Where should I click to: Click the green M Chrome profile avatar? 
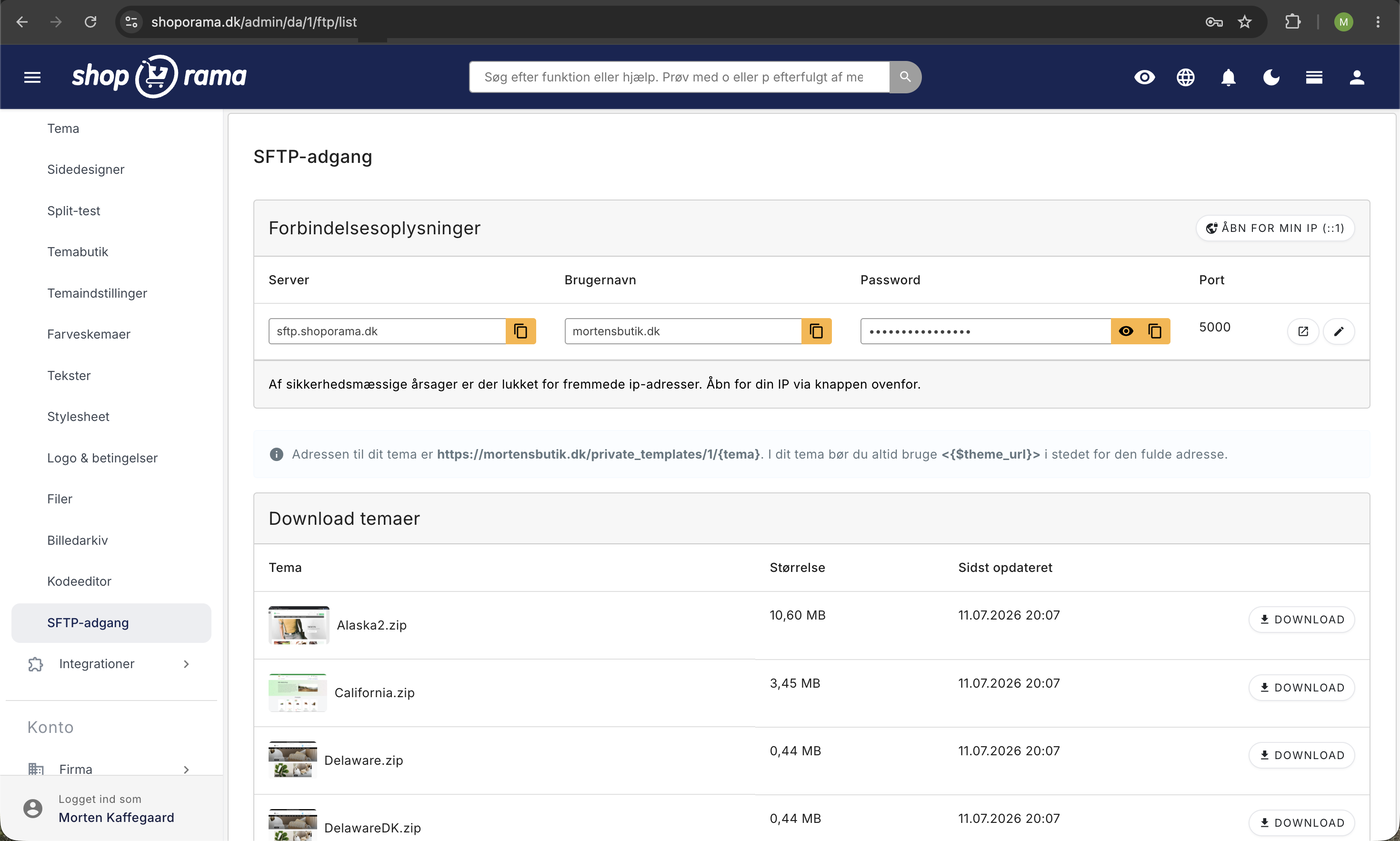[x=1343, y=21]
